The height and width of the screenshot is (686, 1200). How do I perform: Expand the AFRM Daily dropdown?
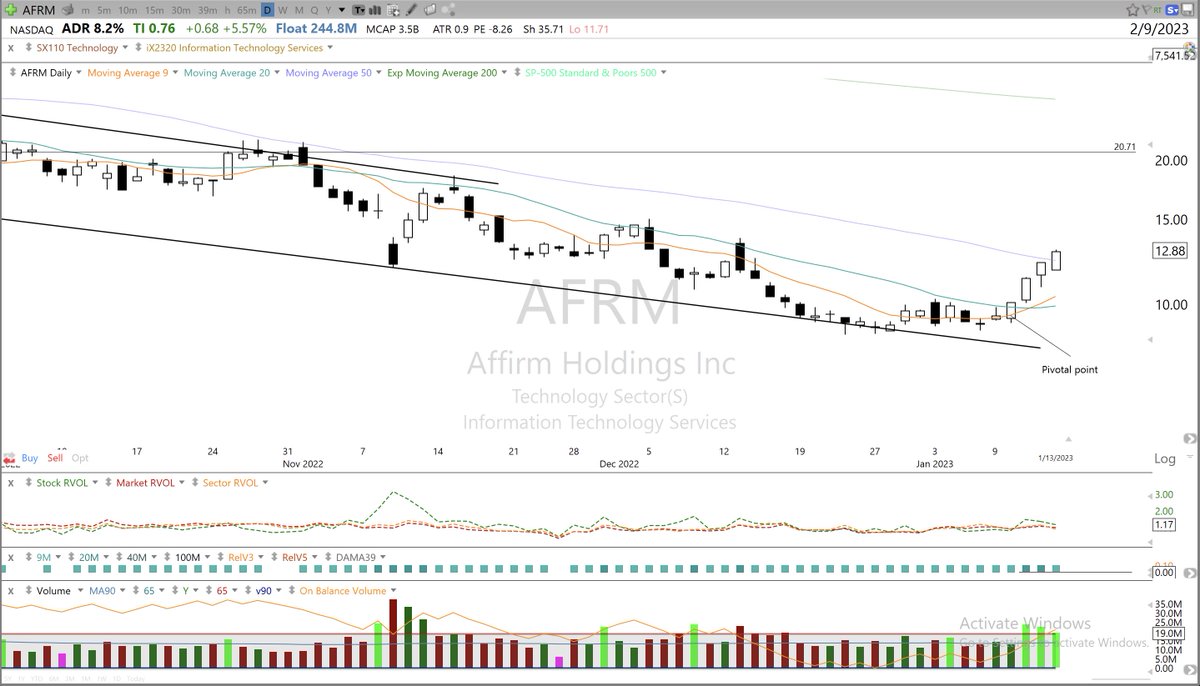78,73
